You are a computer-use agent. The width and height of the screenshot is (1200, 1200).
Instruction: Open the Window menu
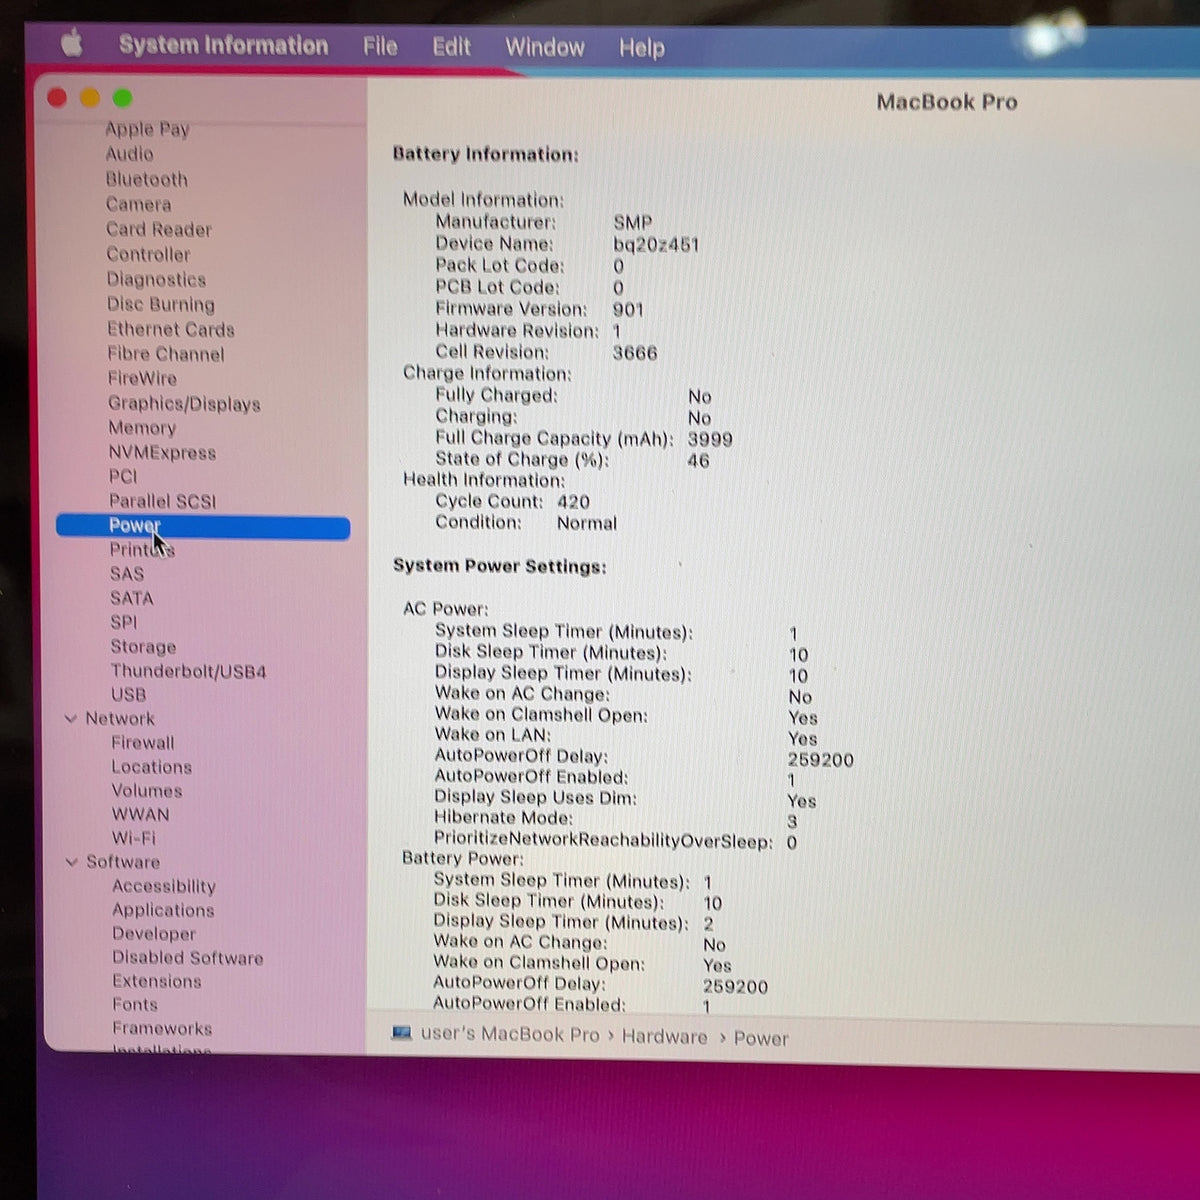tap(545, 47)
